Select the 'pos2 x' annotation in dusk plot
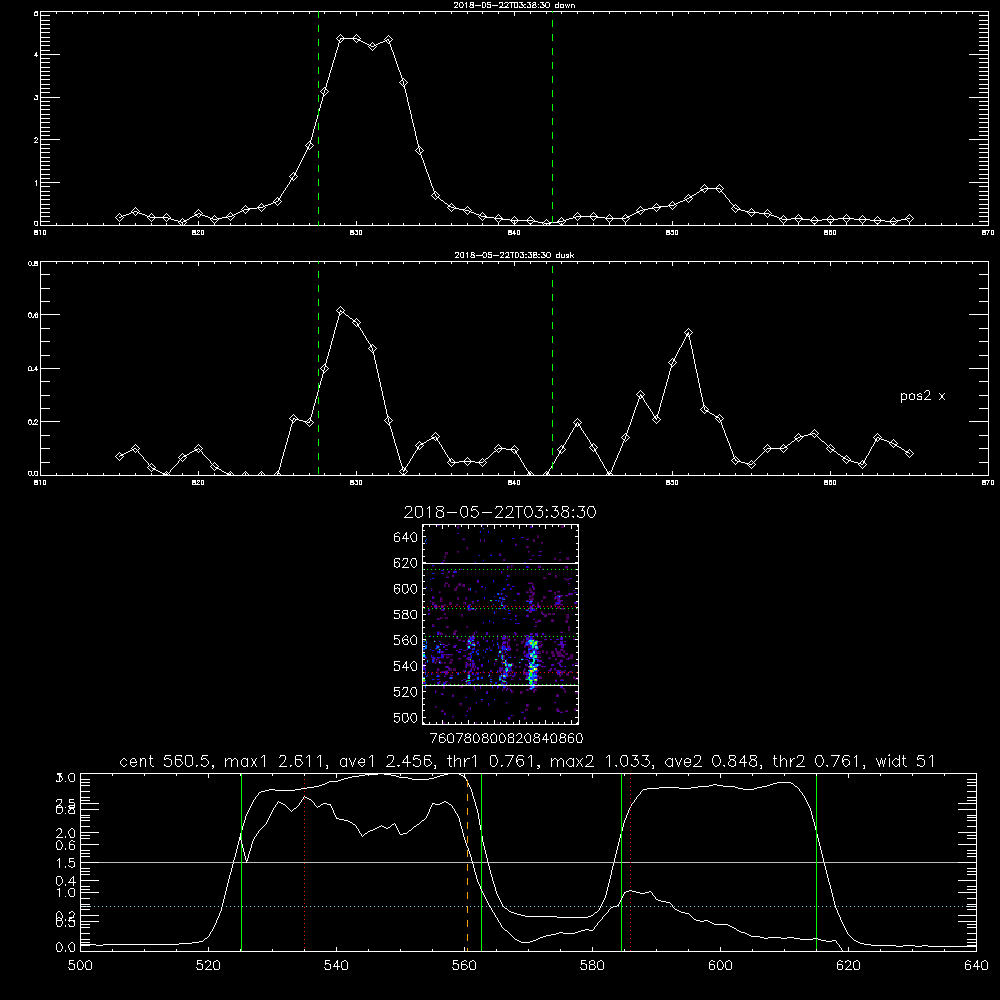This screenshot has height=1000, width=1000. [922, 396]
